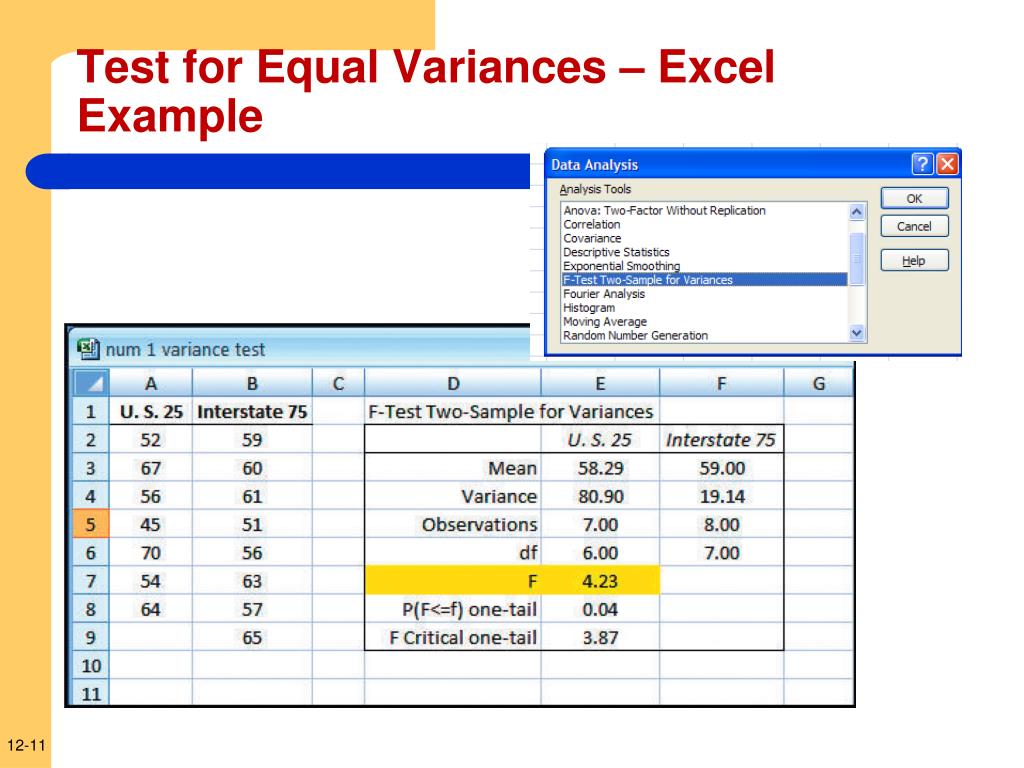Viewport: 1024px width, 768px height.
Task: Click Cancel in the Data Analysis dialog
Action: click(x=914, y=227)
